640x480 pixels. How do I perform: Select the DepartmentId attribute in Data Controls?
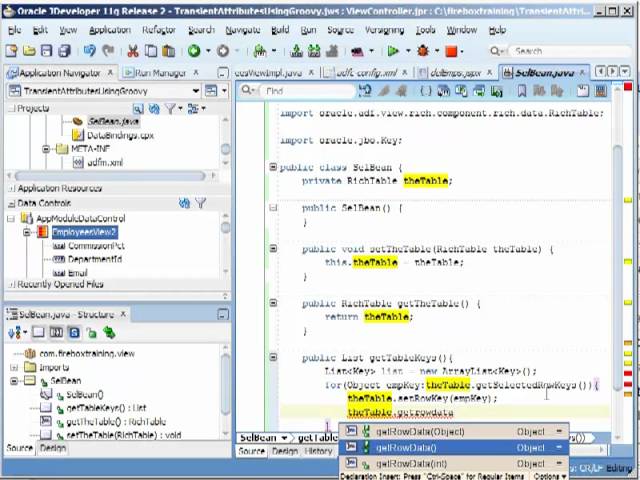click(x=95, y=259)
